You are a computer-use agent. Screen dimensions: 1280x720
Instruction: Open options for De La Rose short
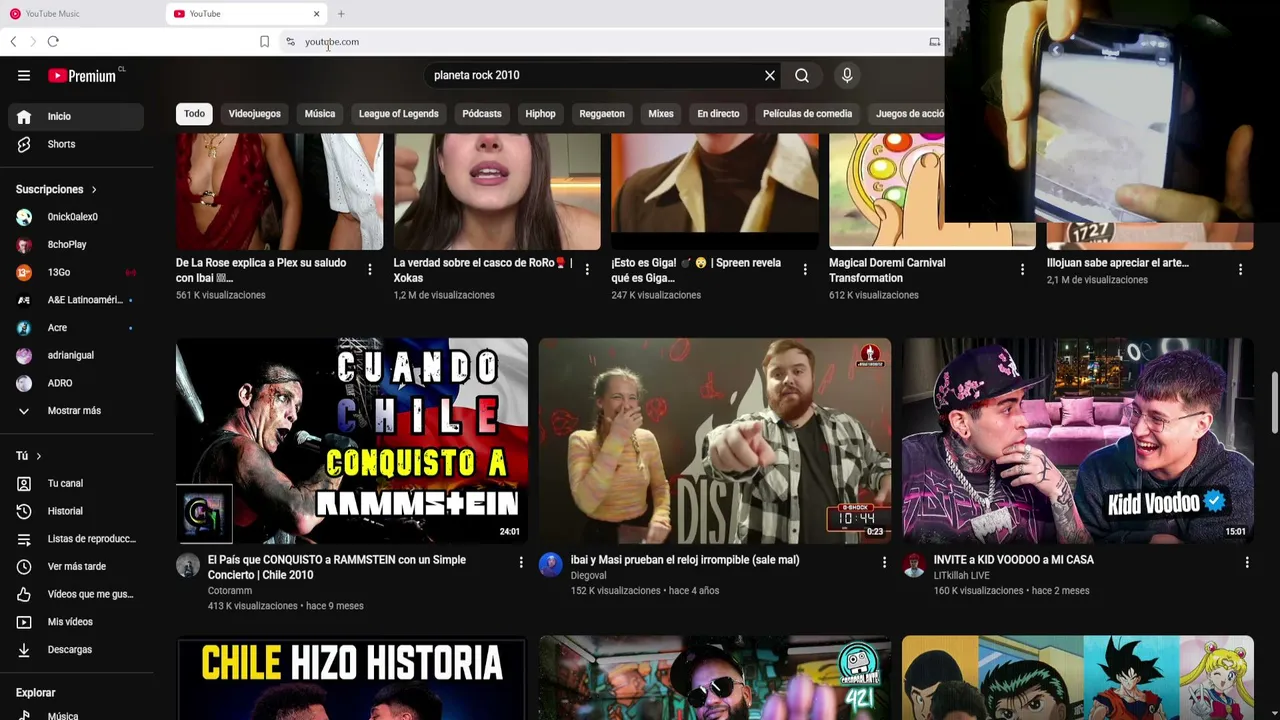370,269
